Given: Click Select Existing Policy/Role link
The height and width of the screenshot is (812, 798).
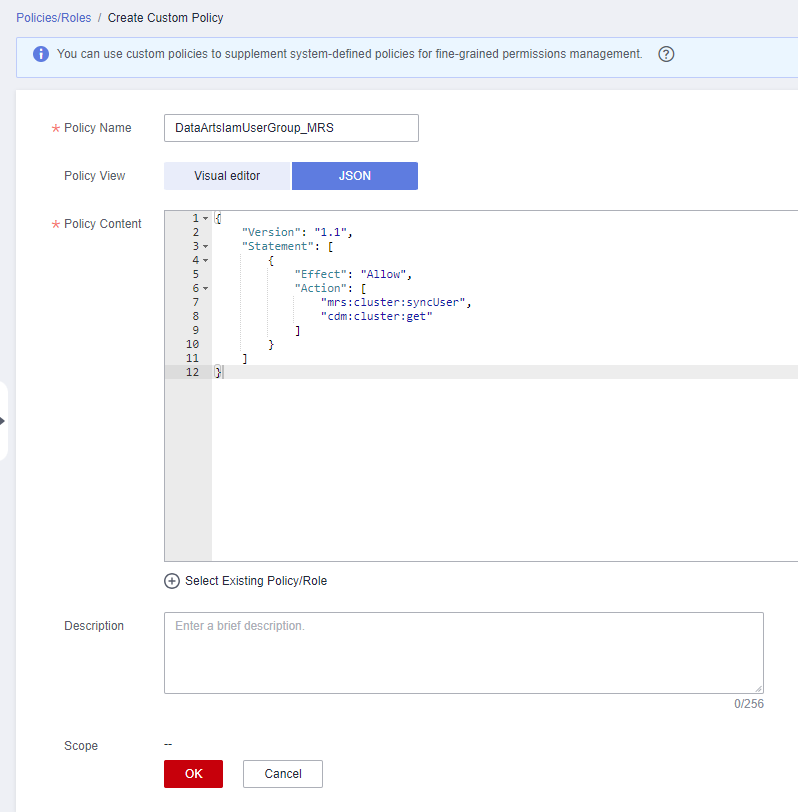Looking at the screenshot, I should tap(256, 581).
